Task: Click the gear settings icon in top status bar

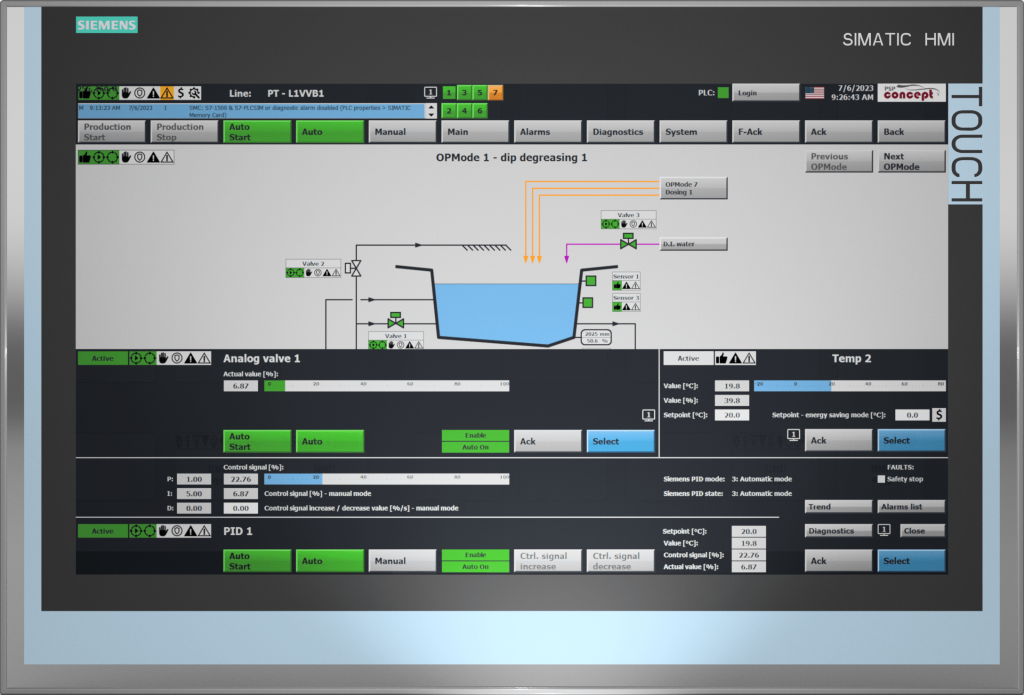Action: tap(195, 93)
